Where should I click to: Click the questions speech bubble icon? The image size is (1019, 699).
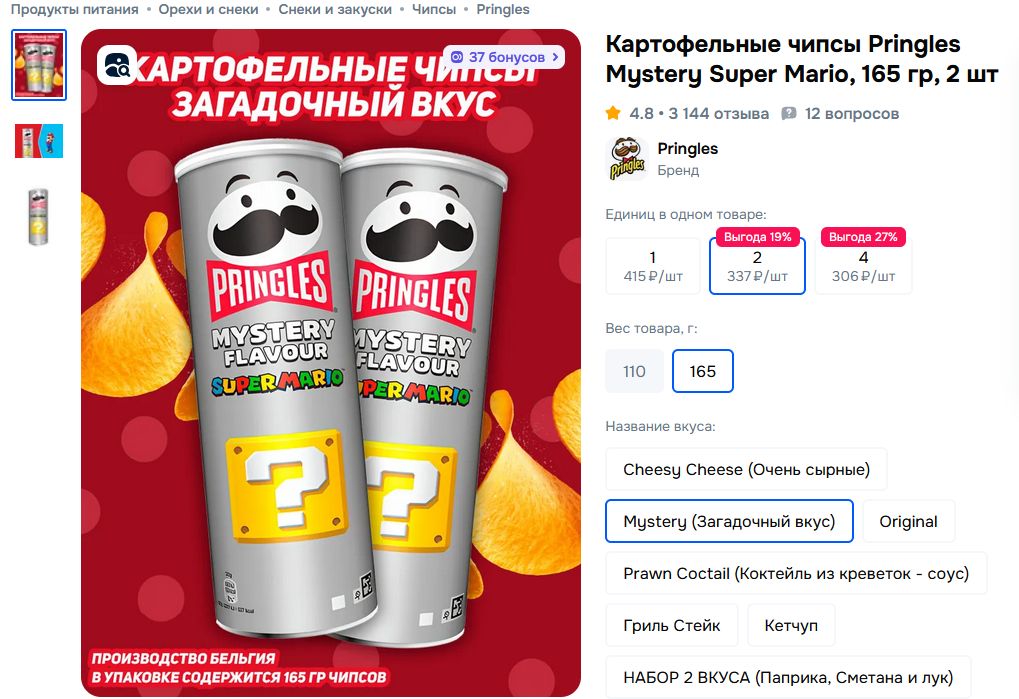[788, 114]
